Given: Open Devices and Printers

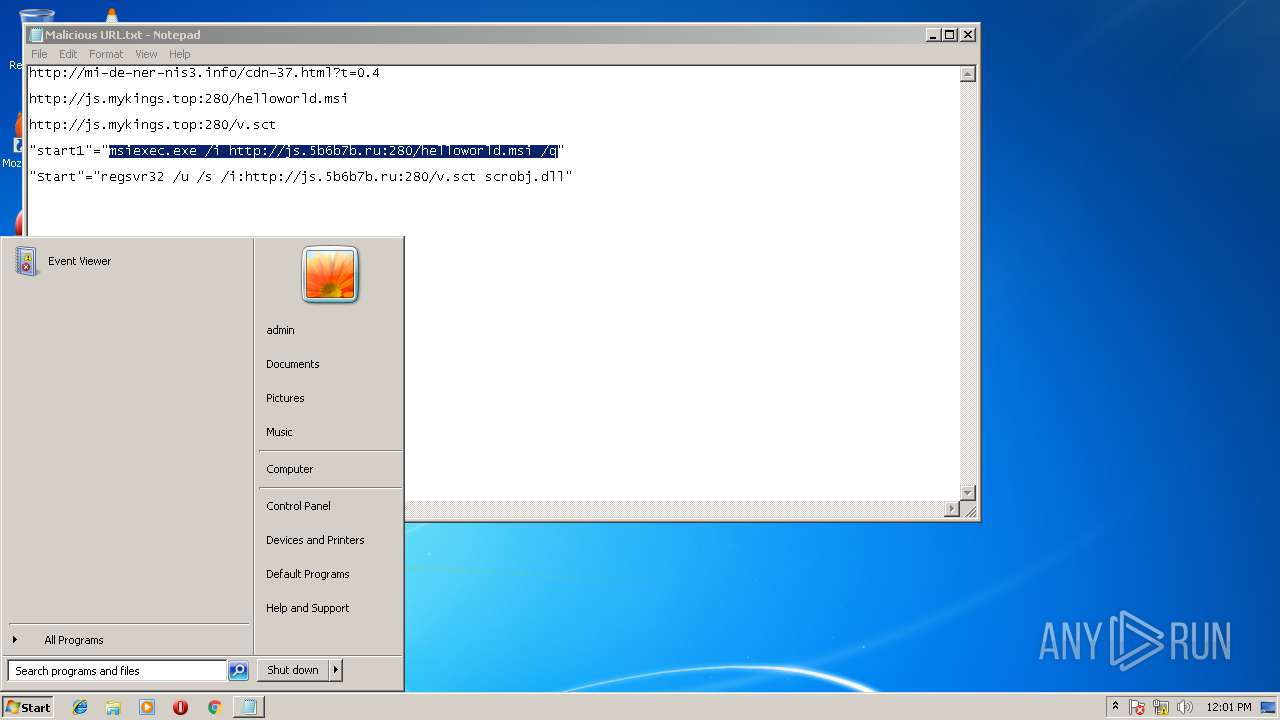Looking at the screenshot, I should pyautogui.click(x=315, y=540).
